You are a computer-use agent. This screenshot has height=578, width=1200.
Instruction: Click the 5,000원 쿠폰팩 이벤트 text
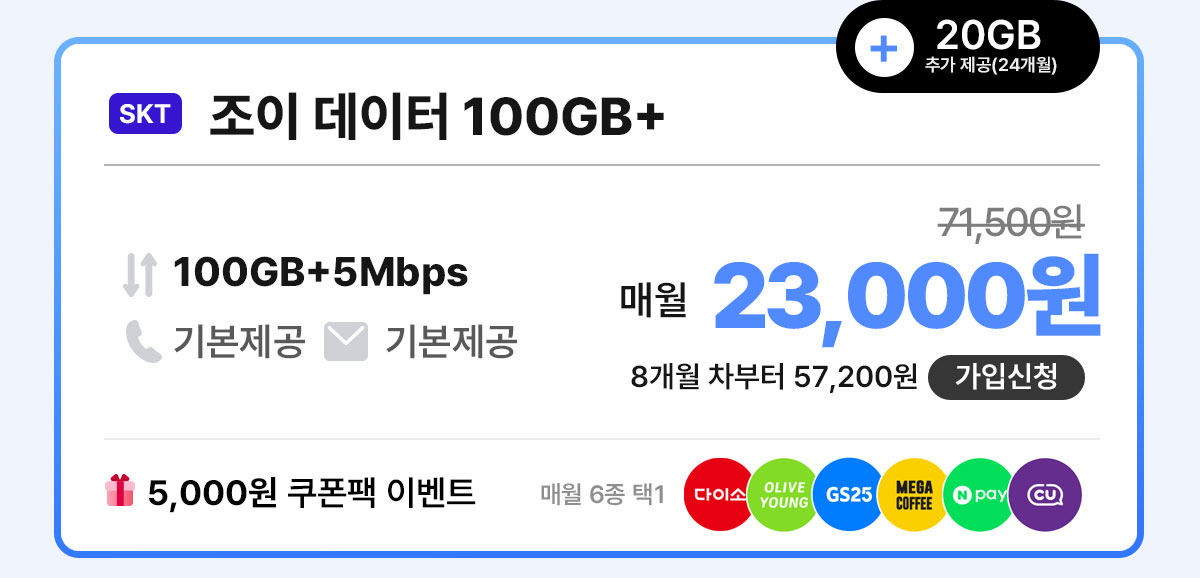311,493
